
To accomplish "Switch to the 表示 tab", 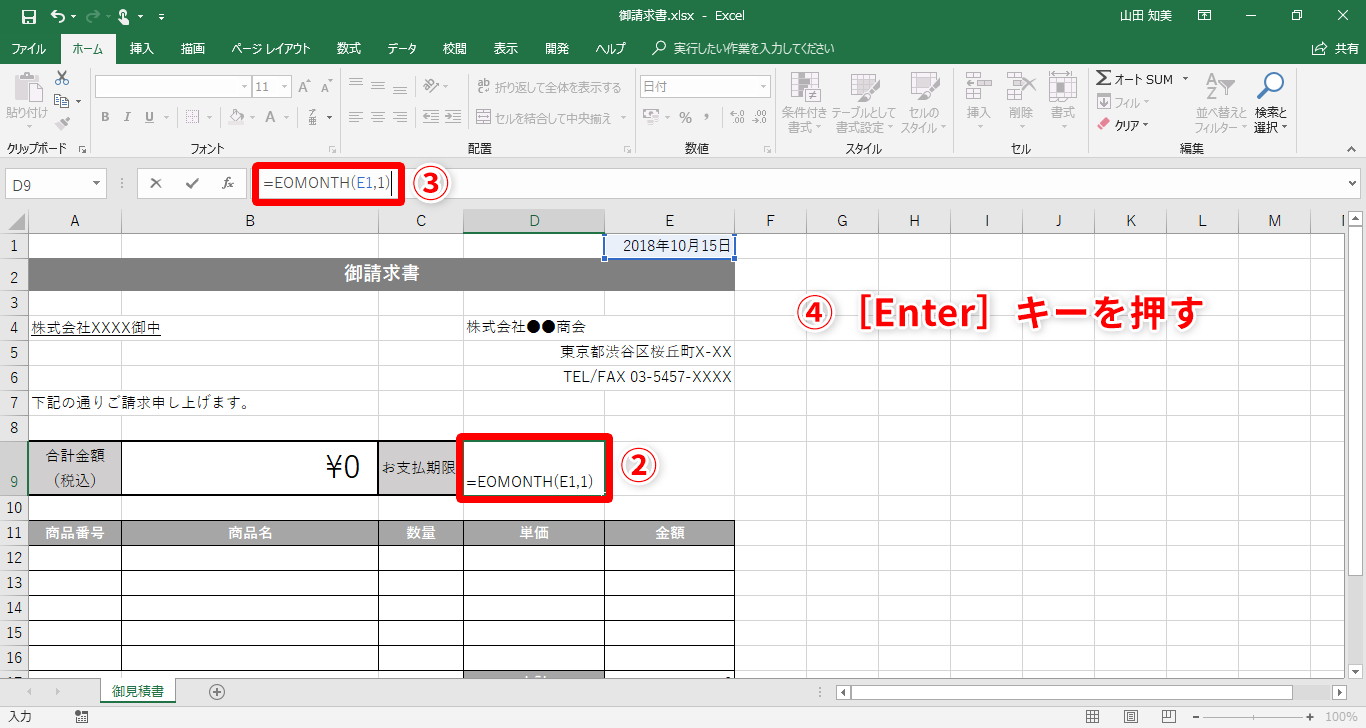I will coord(506,48).
